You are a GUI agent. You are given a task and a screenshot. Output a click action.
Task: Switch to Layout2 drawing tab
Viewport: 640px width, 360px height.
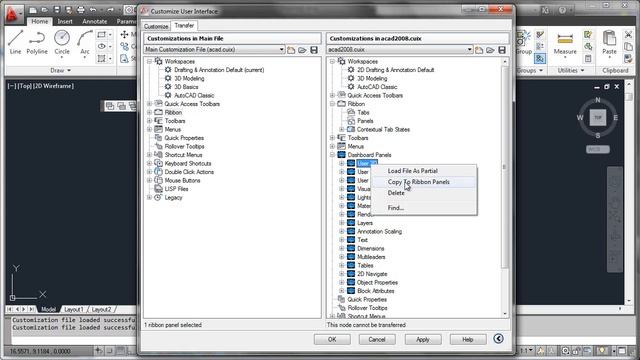101,309
